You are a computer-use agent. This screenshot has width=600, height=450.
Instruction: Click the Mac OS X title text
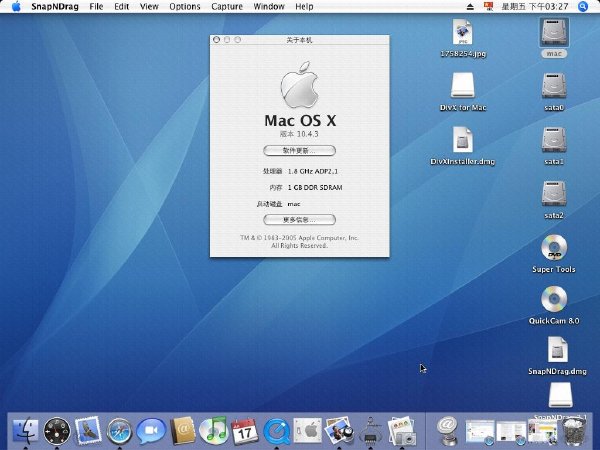300,121
